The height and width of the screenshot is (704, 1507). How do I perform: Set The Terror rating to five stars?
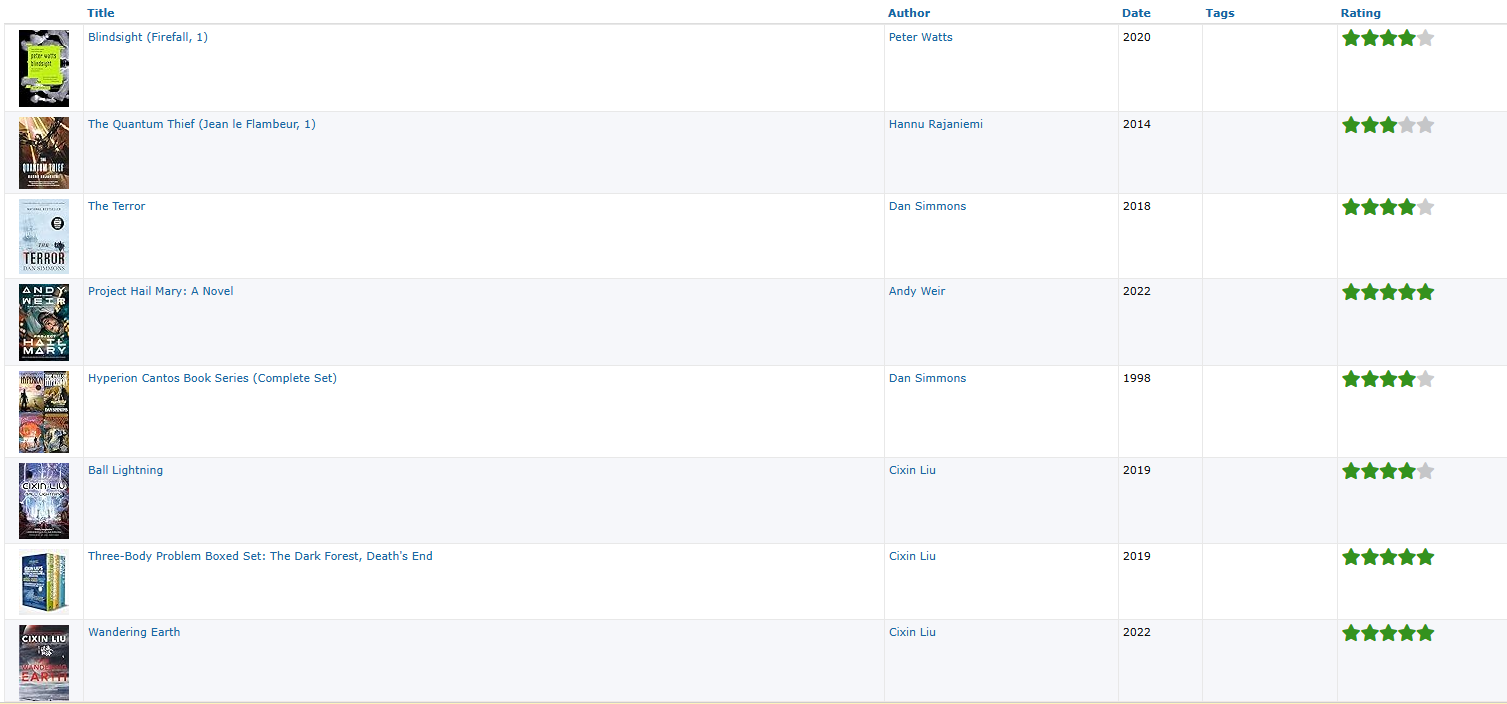click(x=1425, y=207)
